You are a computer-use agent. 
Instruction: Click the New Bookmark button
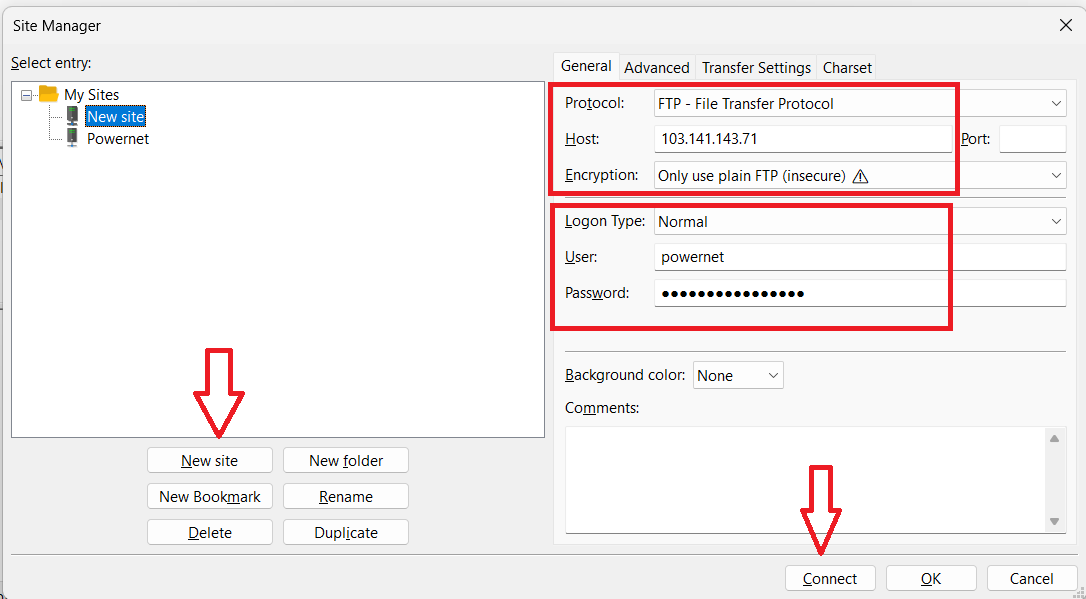pyautogui.click(x=210, y=496)
